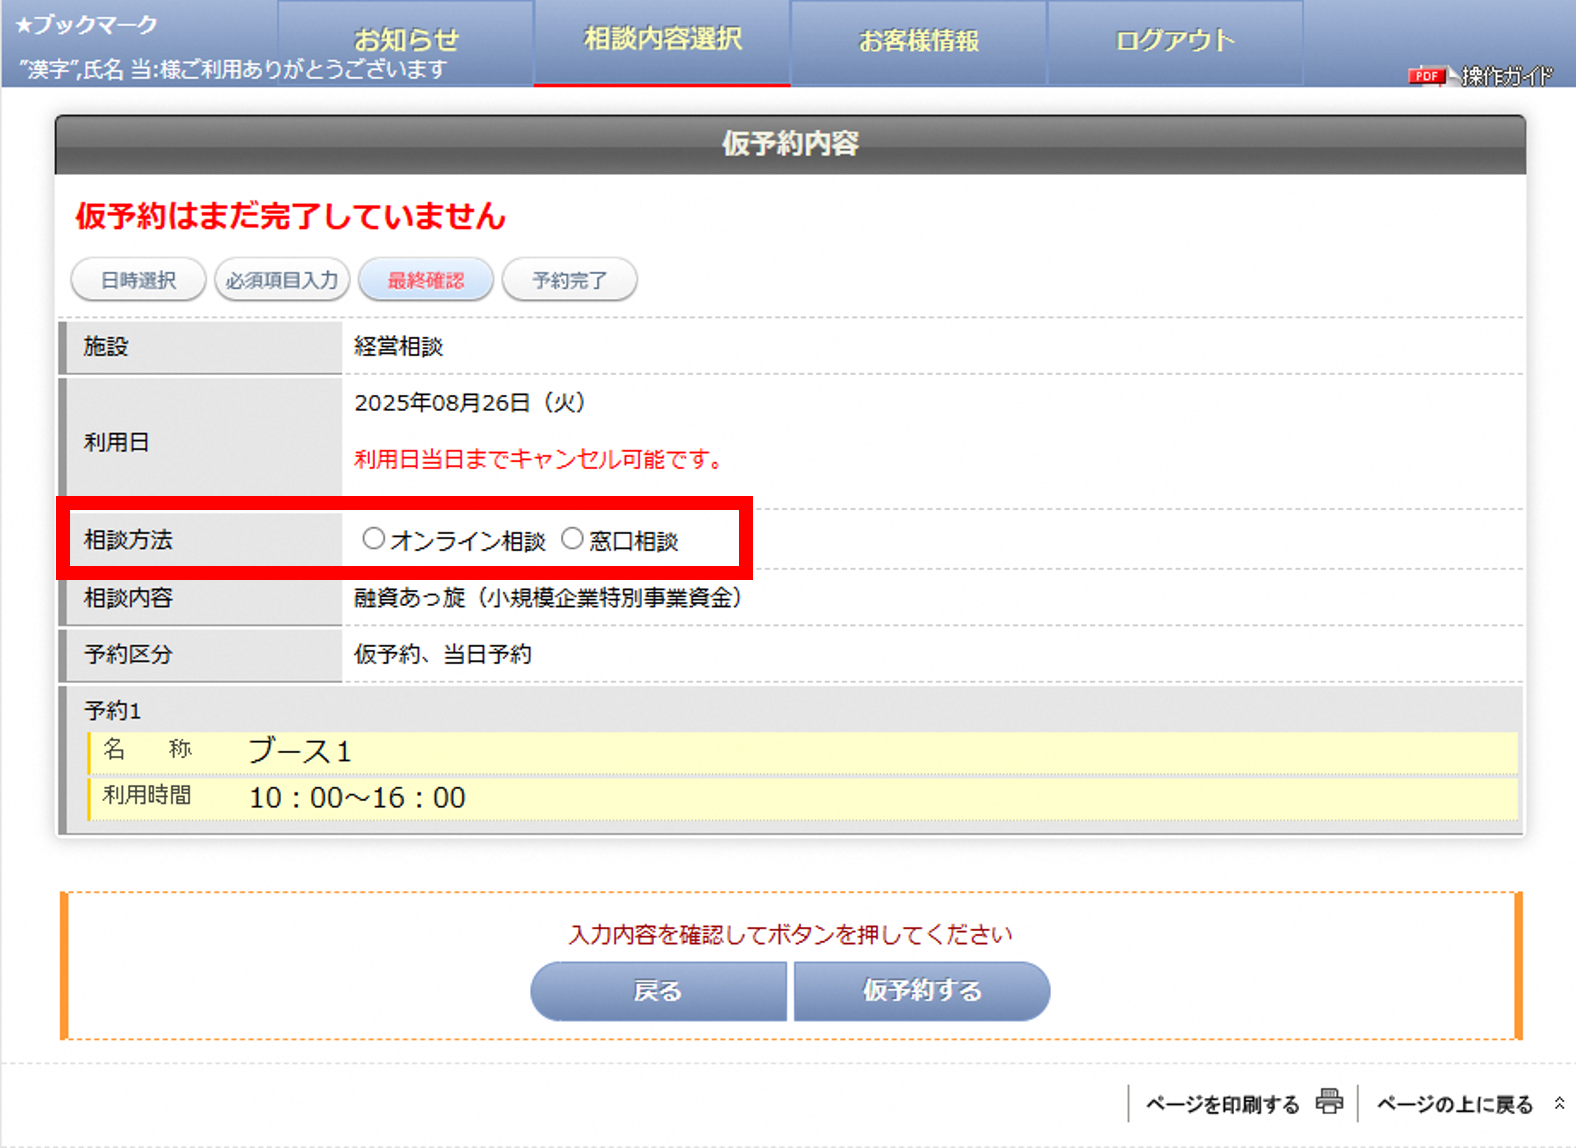Click the 必須項目入力 step button
The height and width of the screenshot is (1148, 1576).
tap(282, 280)
